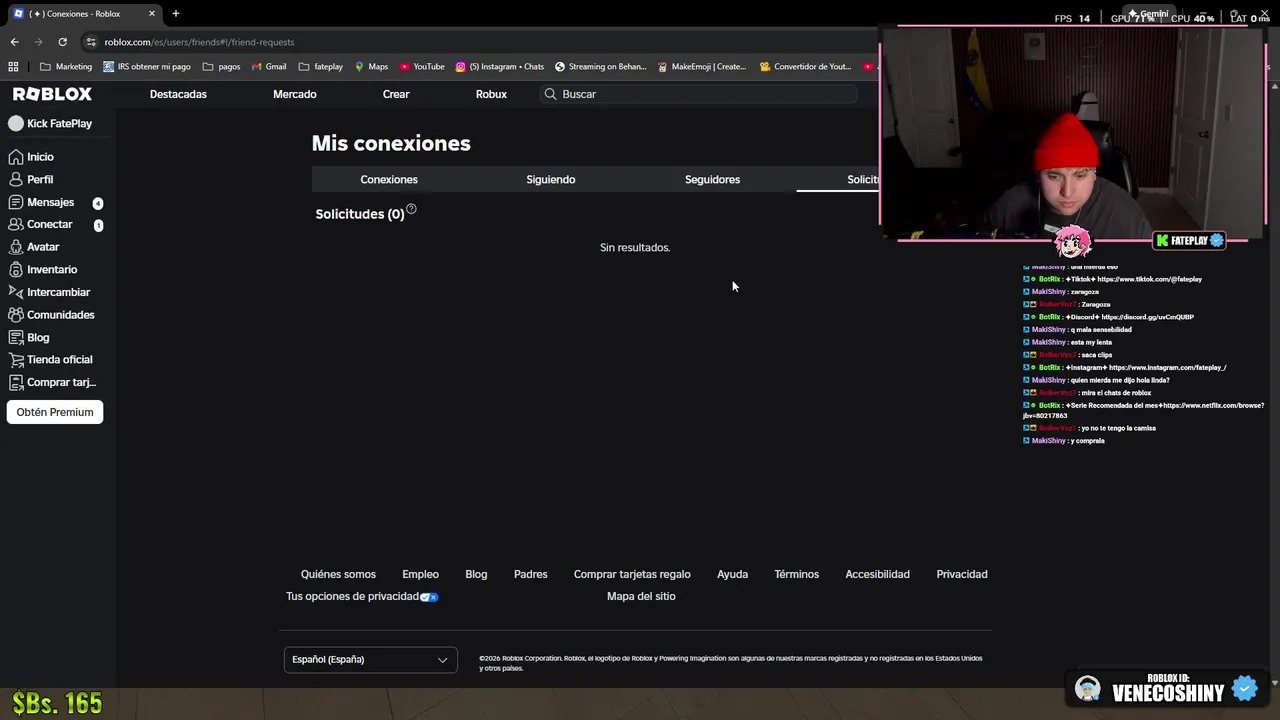Viewport: 1280px width, 720px height.
Task: Toggle the Tus opciones de privacidad switch
Action: pyautogui.click(x=429, y=597)
